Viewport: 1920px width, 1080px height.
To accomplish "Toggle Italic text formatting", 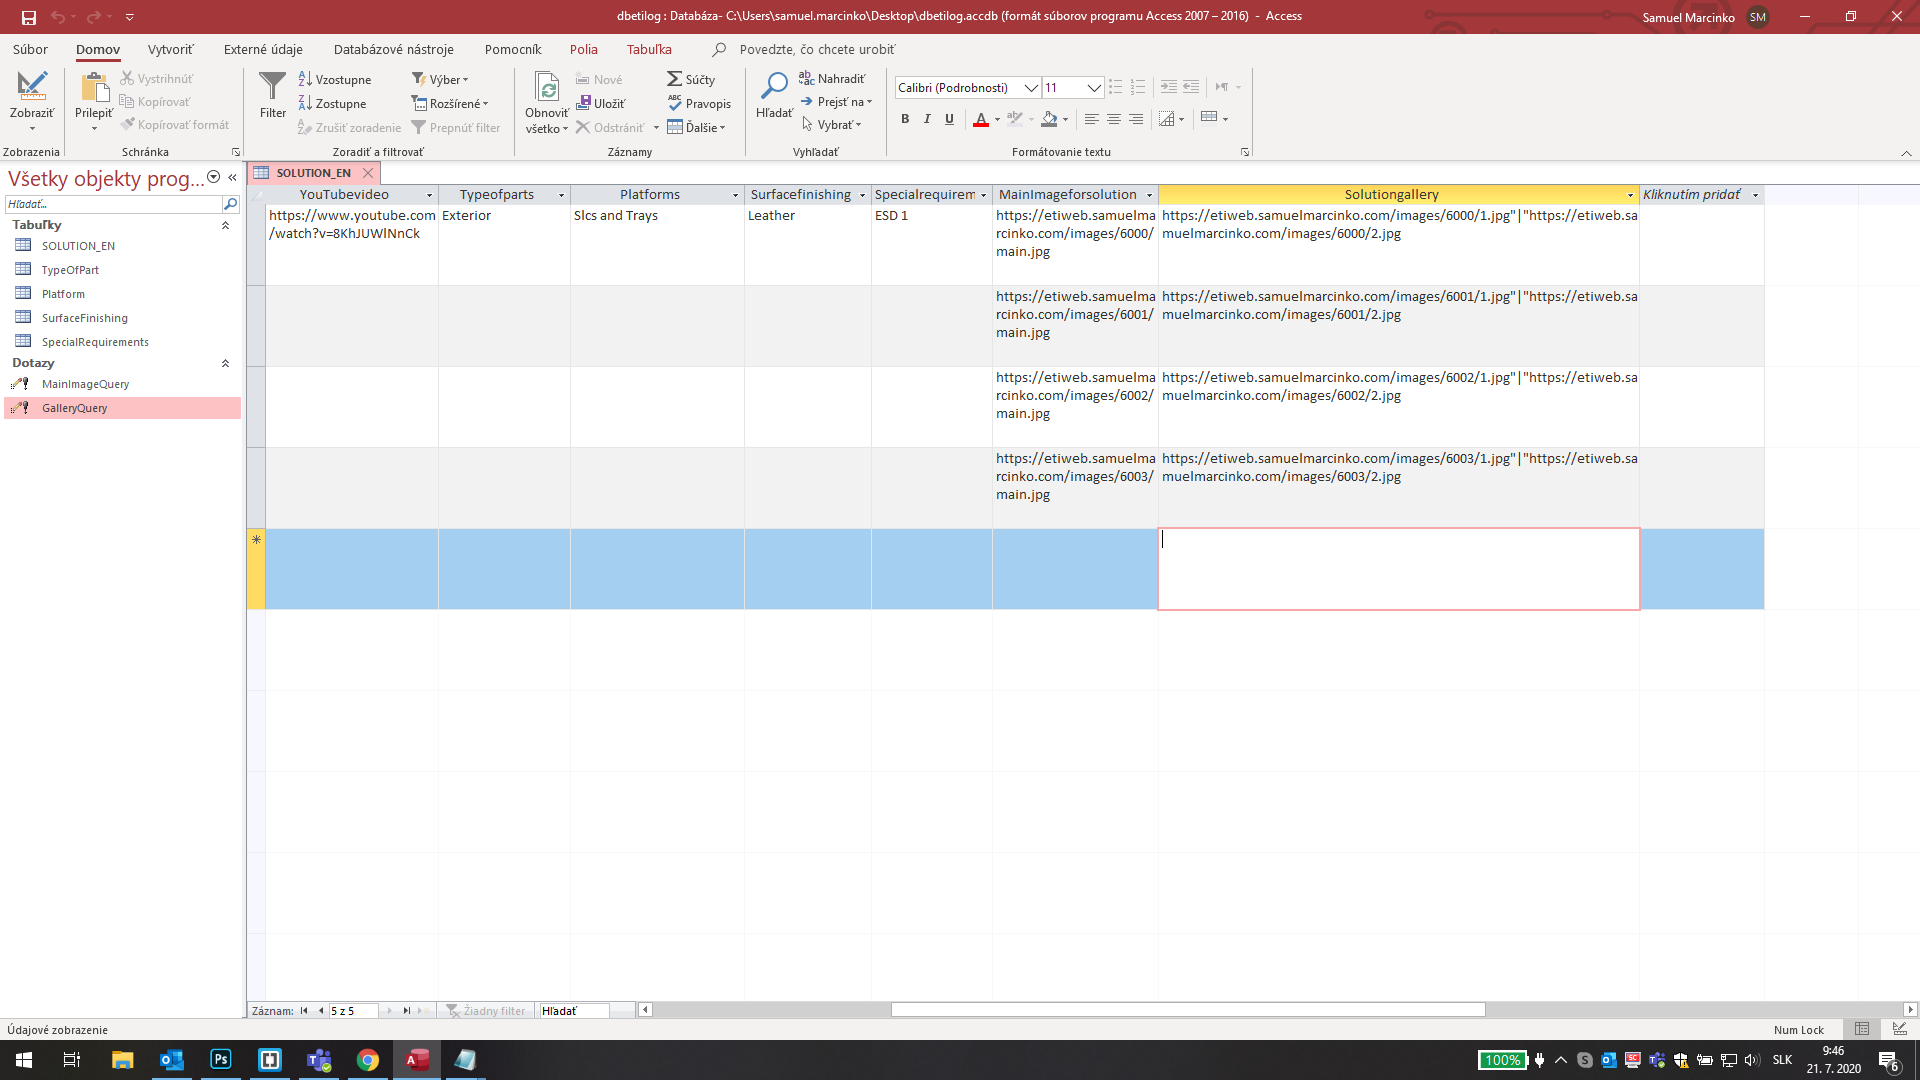I will tap(927, 118).
